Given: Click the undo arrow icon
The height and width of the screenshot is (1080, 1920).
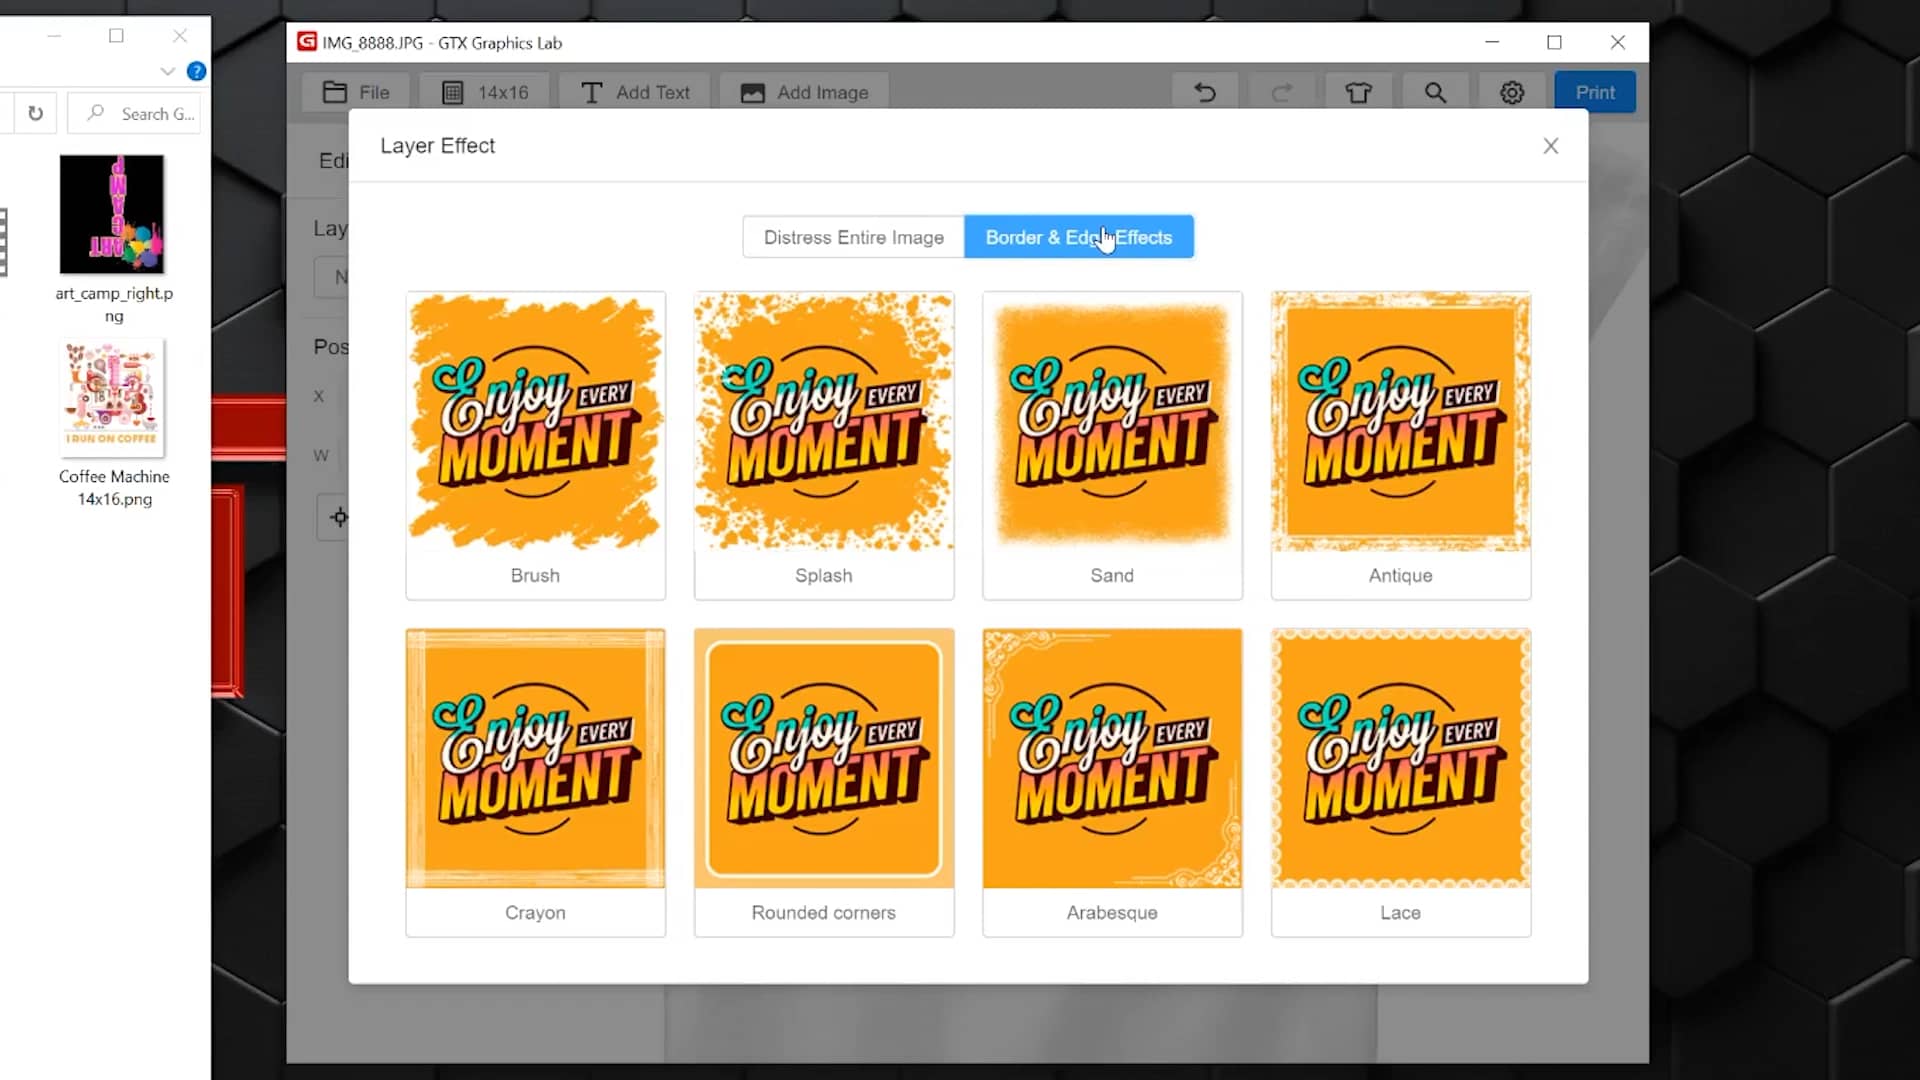Looking at the screenshot, I should [x=1205, y=93].
